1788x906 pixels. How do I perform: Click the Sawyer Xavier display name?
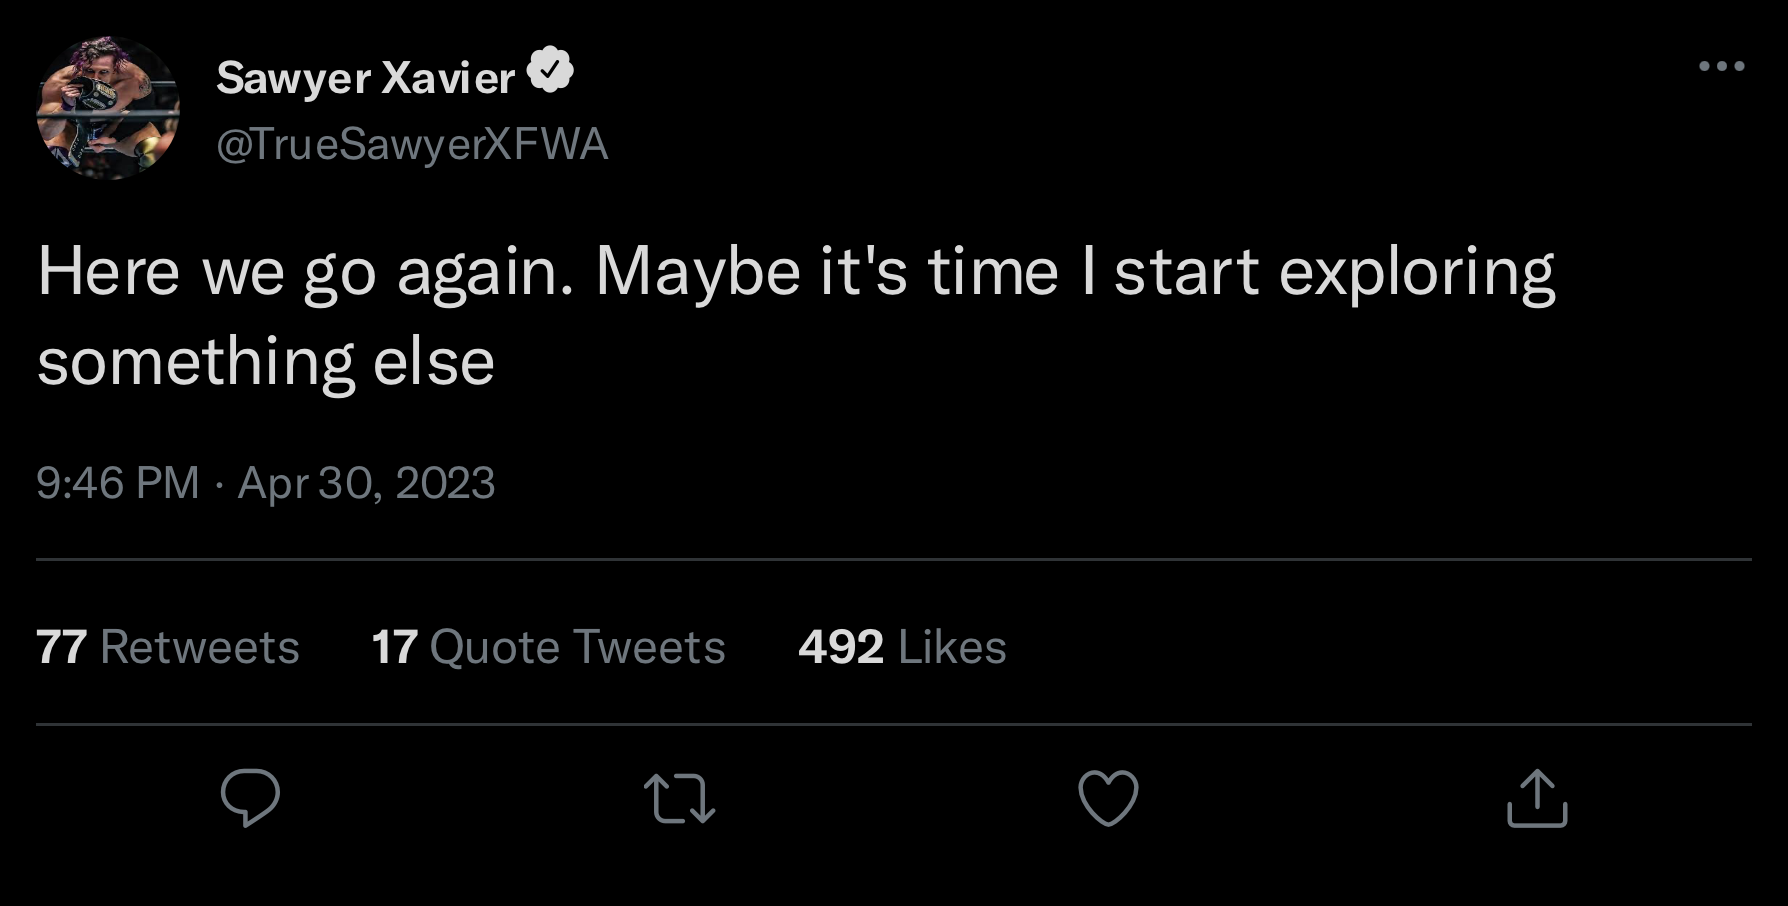click(x=365, y=77)
